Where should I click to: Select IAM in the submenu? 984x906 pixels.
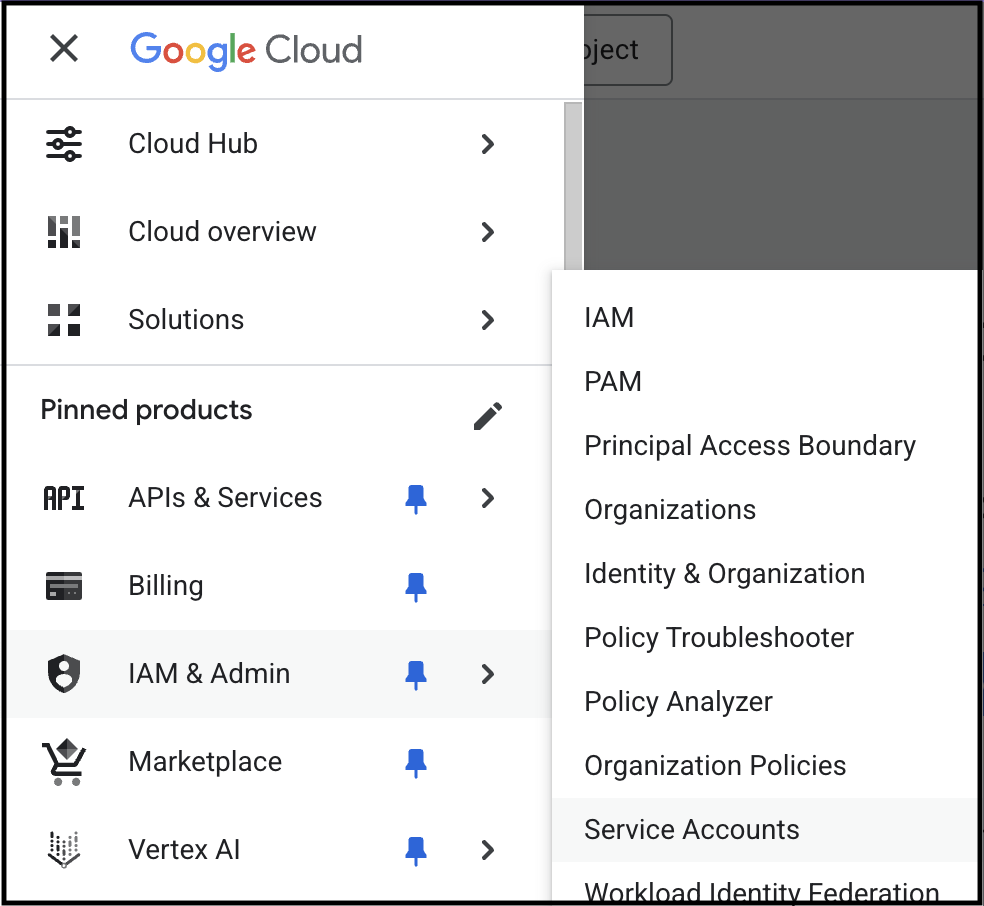coord(764,317)
